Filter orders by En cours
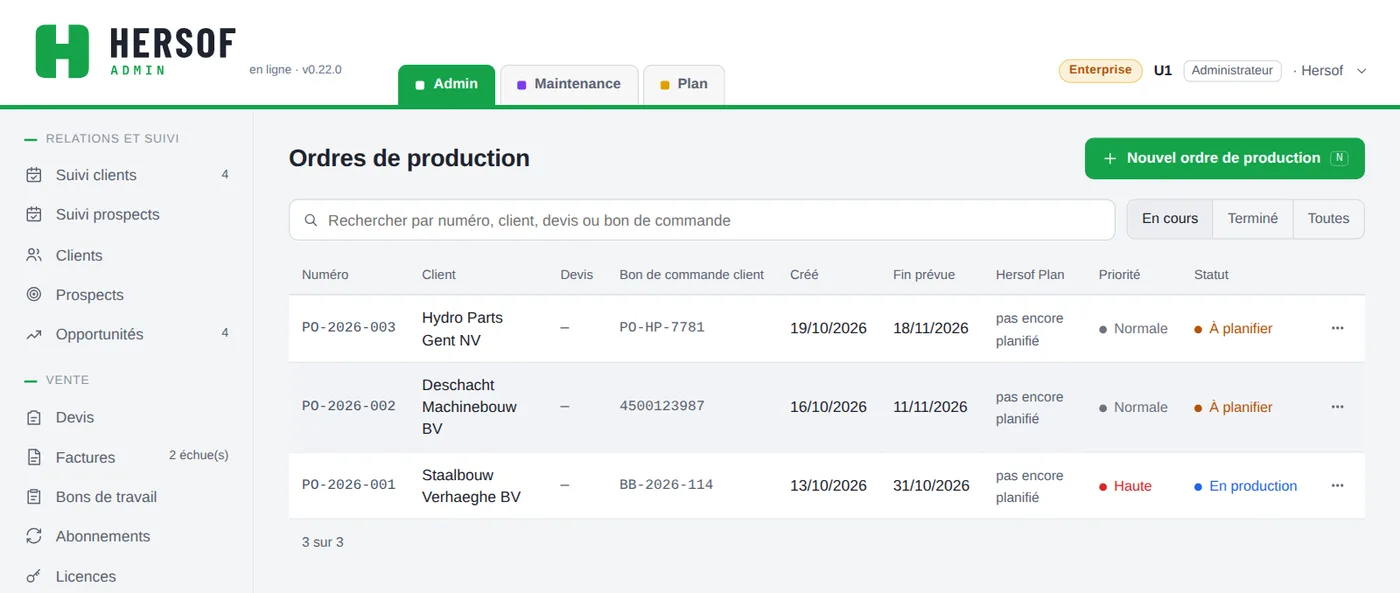Image resolution: width=1400 pixels, height=593 pixels. pos(1170,219)
